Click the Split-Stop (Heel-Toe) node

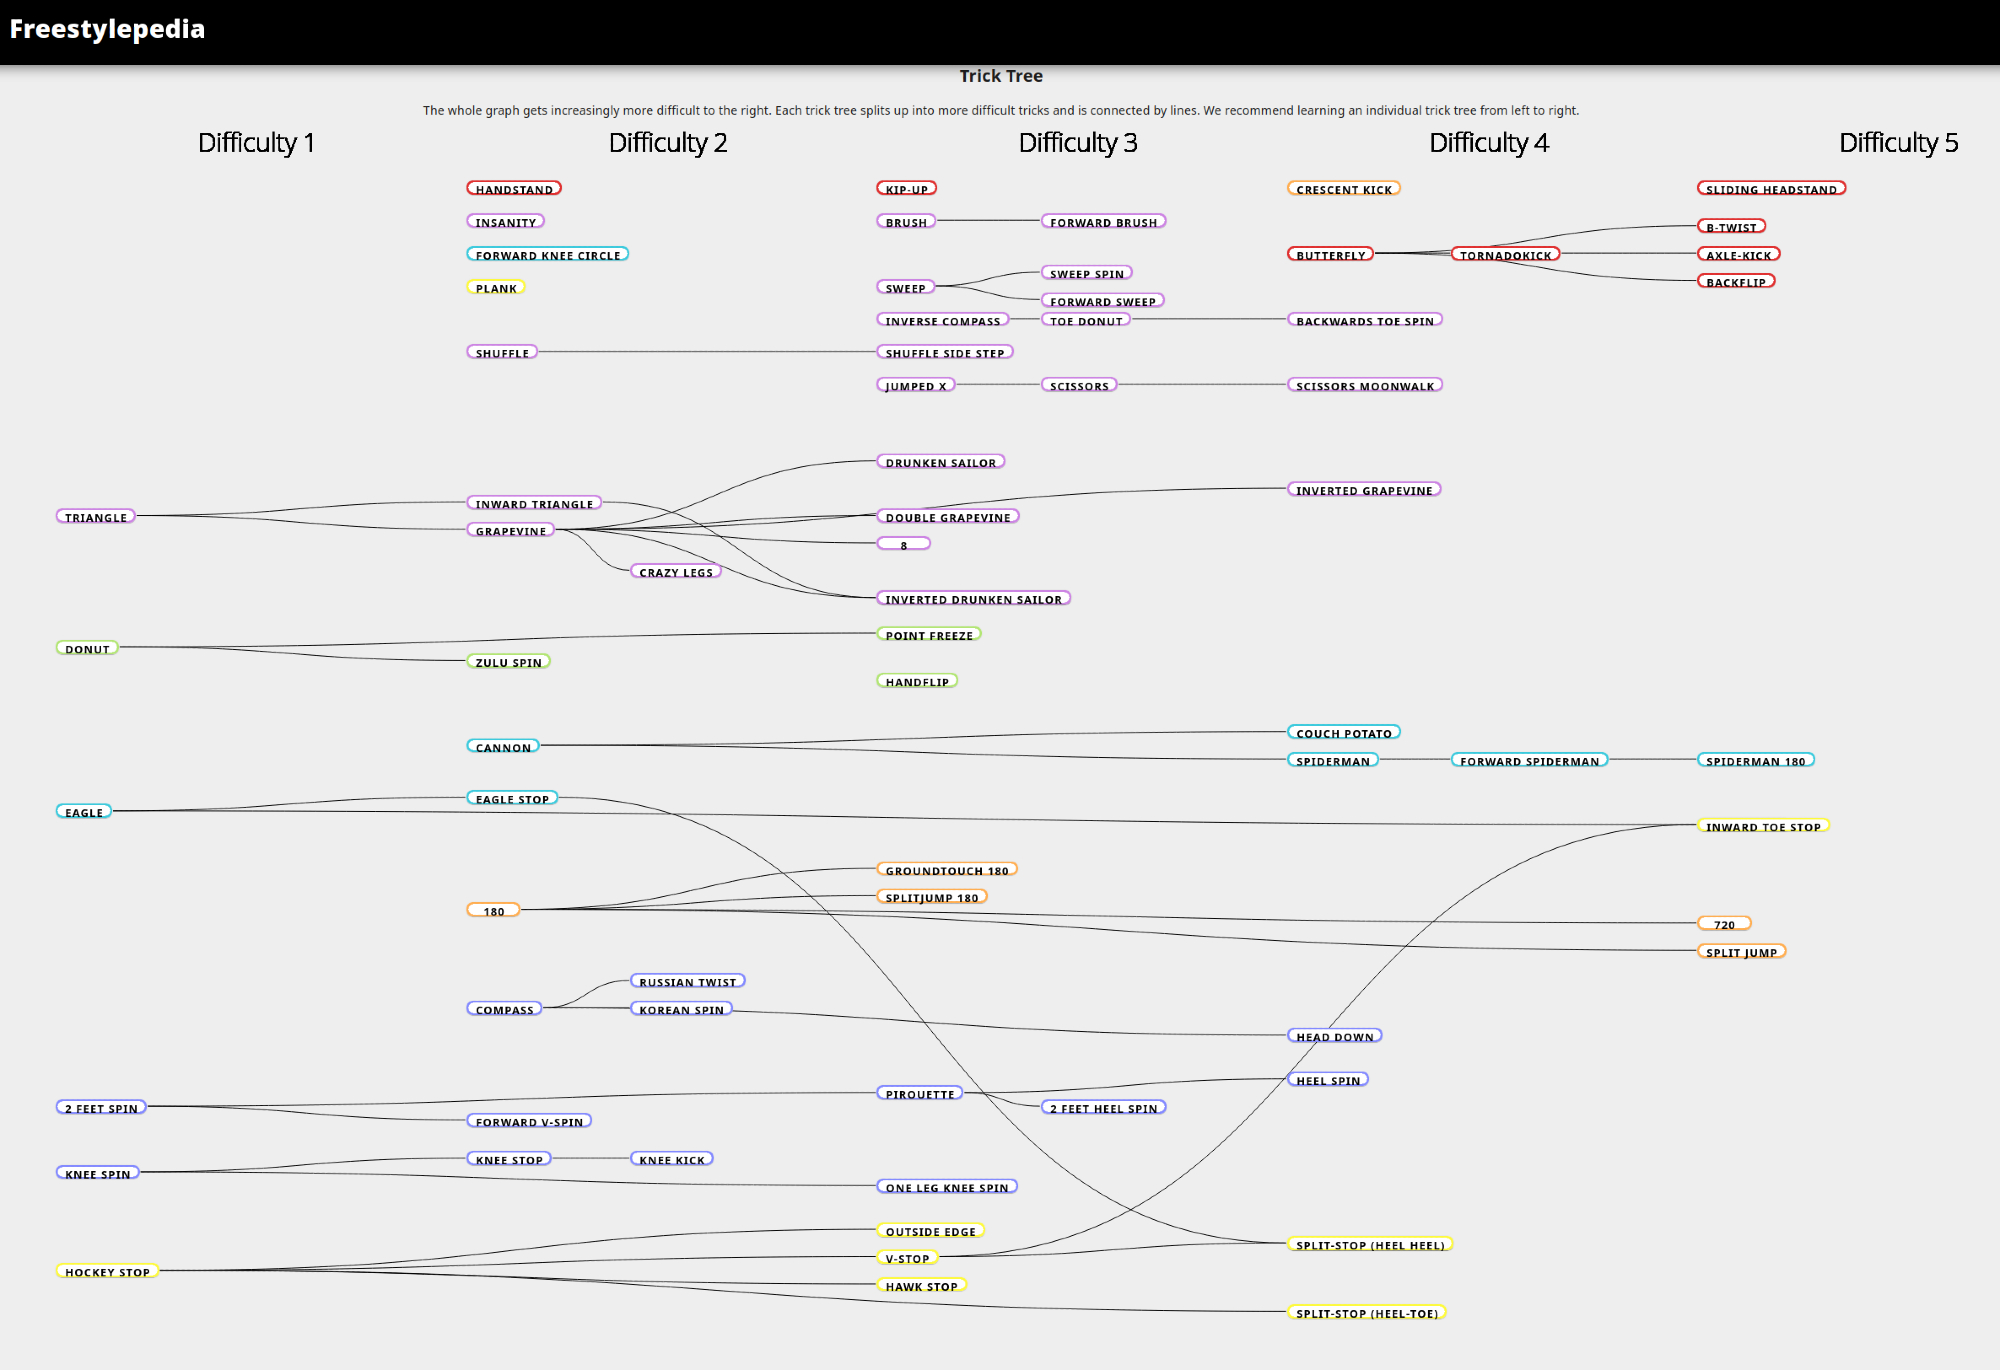tap(1366, 1313)
